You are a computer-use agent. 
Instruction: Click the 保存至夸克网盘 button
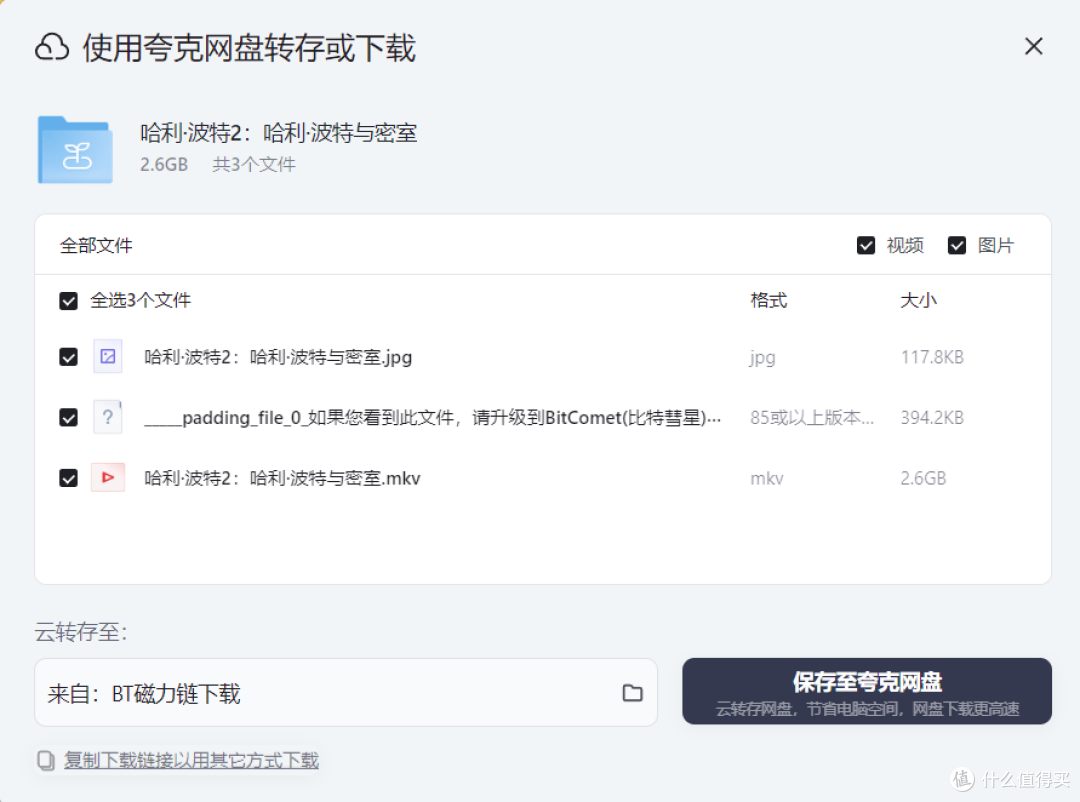866,691
